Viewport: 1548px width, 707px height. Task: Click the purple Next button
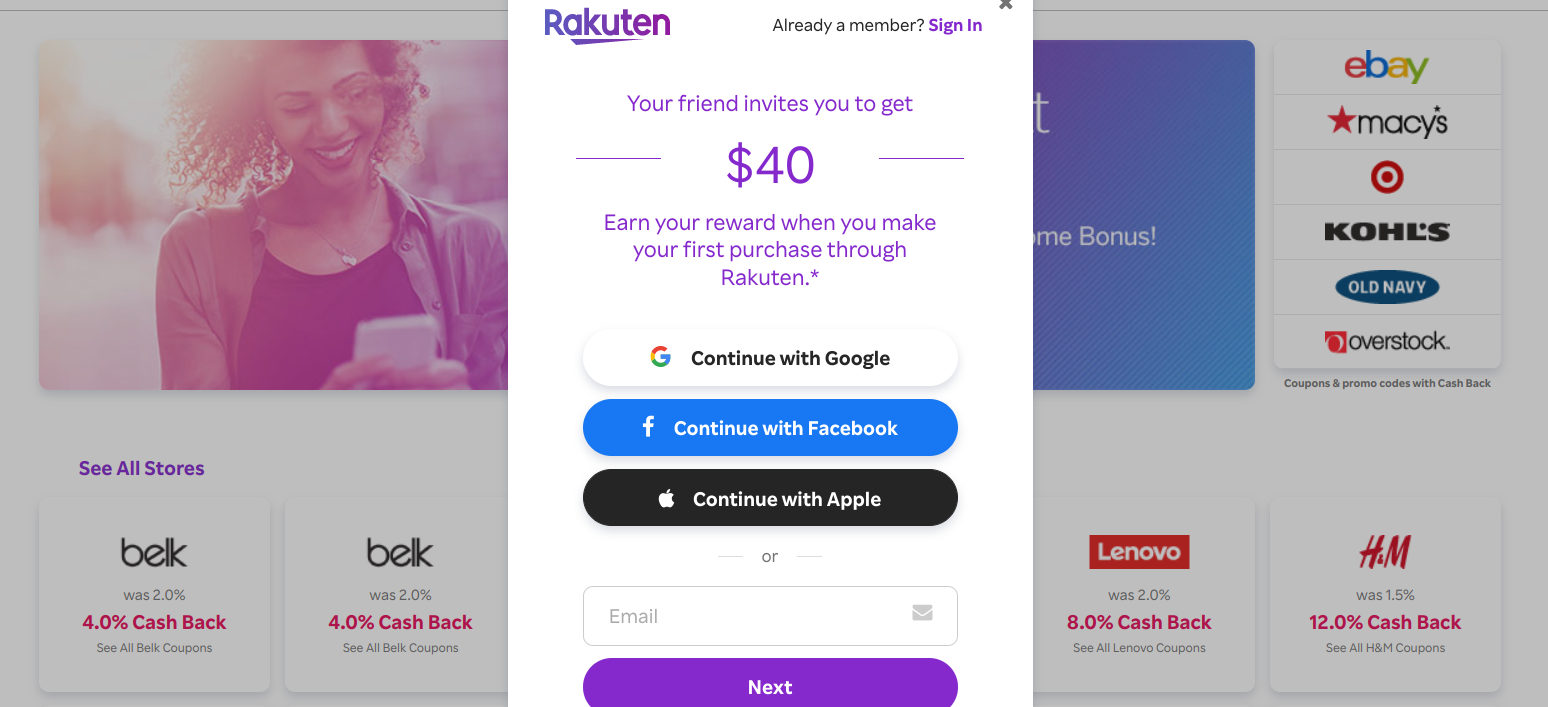tap(770, 685)
